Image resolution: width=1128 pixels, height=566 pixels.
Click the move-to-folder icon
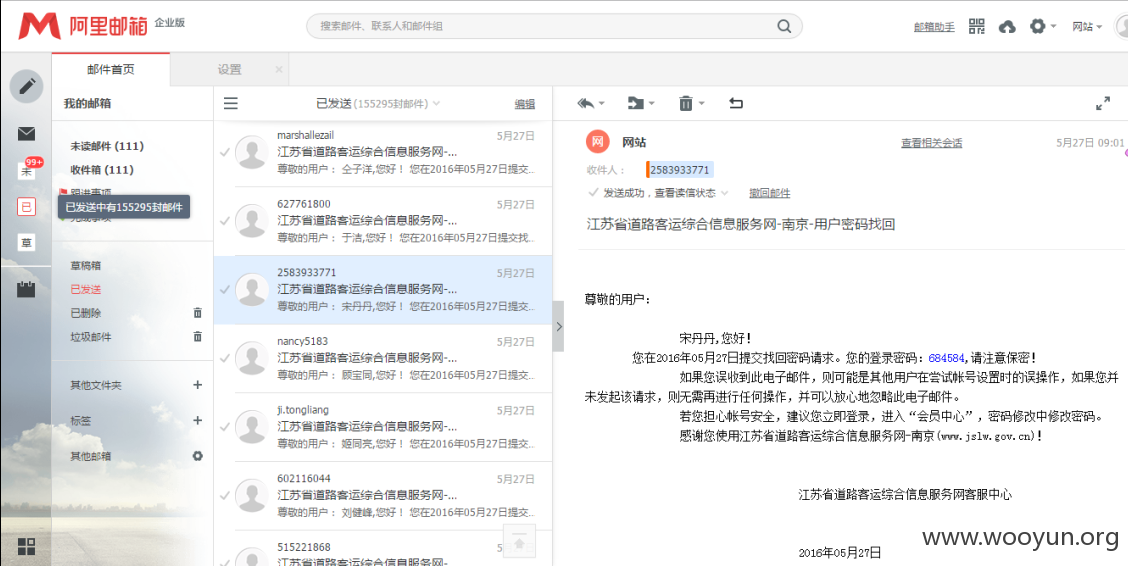pyautogui.click(x=635, y=104)
